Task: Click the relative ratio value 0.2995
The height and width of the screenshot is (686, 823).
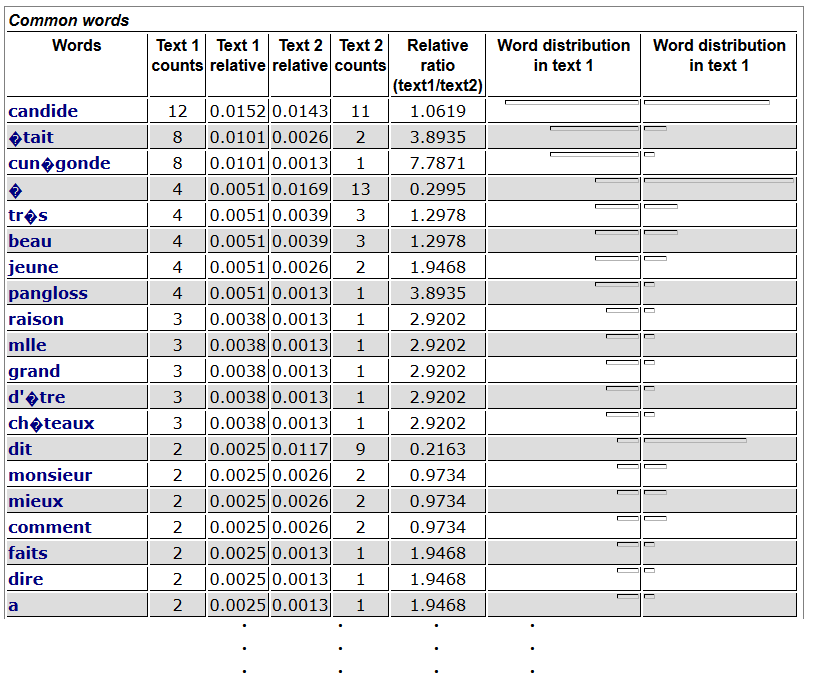Action: (x=438, y=189)
